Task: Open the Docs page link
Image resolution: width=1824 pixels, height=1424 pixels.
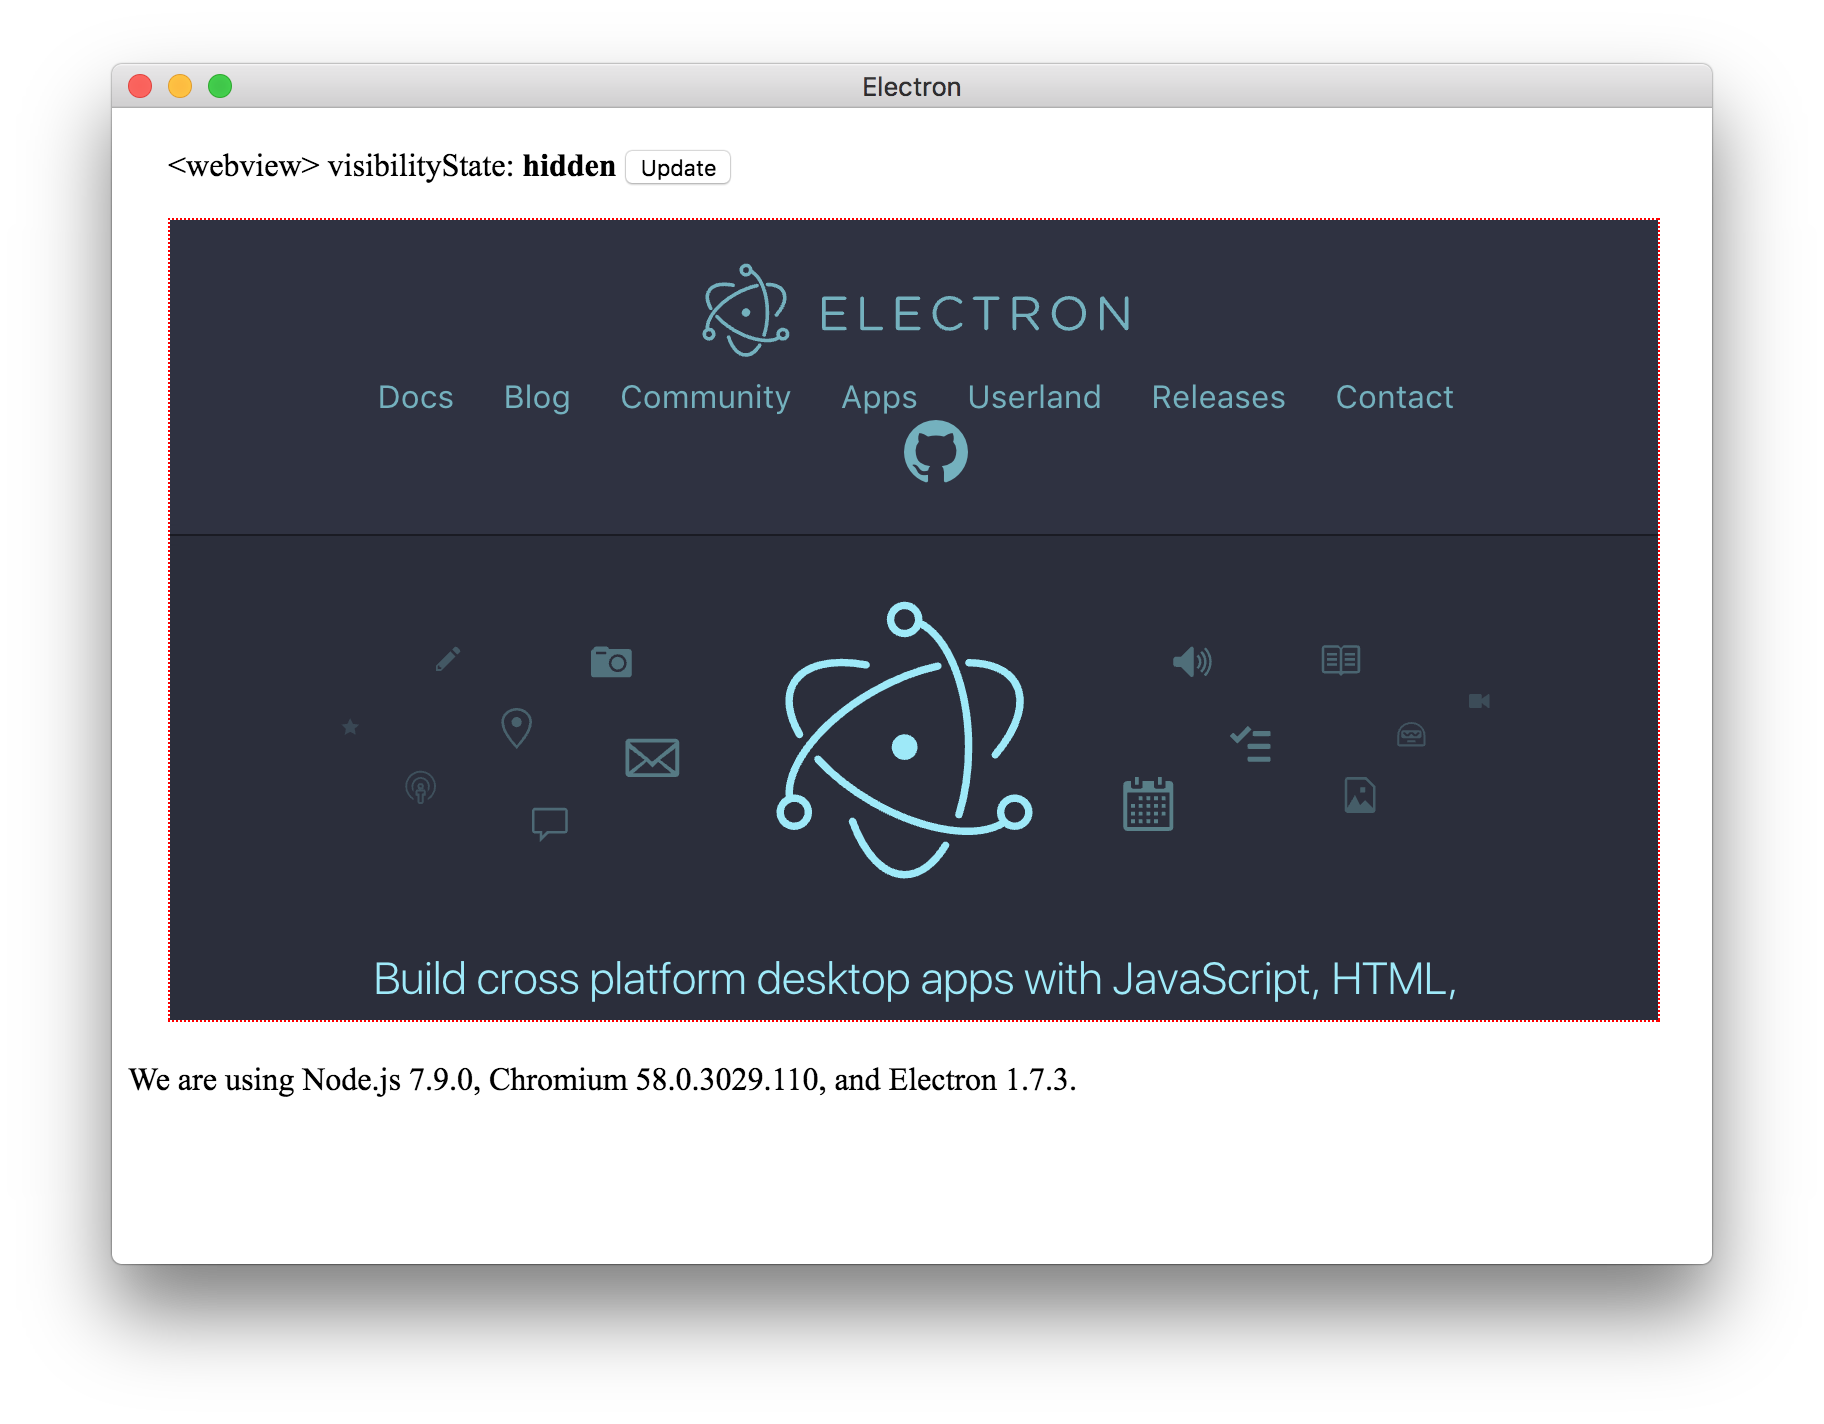Action: [416, 397]
